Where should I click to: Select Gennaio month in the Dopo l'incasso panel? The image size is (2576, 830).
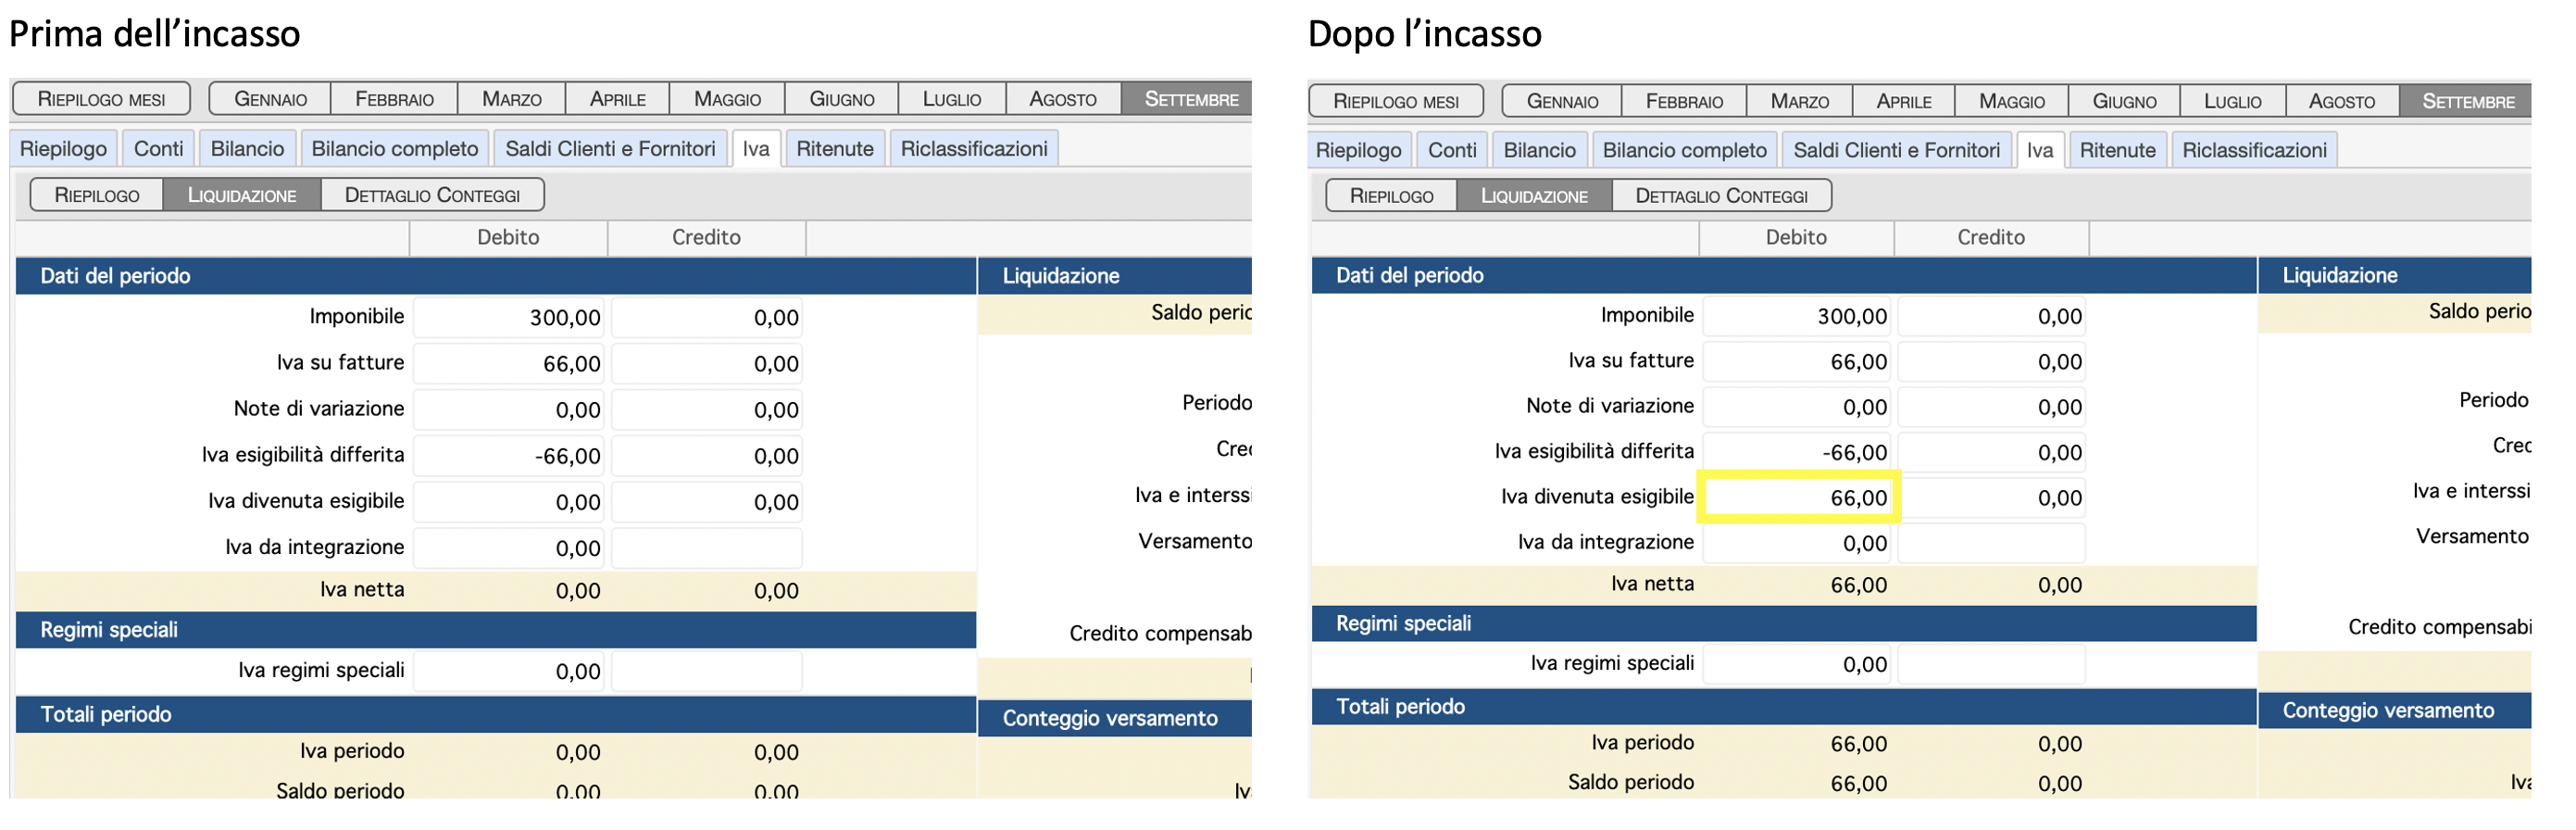(1562, 101)
